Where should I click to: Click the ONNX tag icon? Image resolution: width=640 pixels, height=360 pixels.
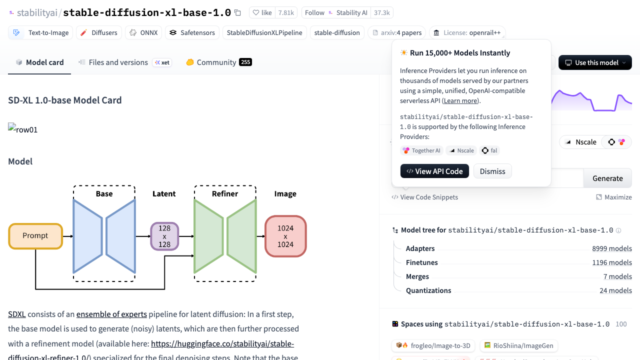coord(133,33)
